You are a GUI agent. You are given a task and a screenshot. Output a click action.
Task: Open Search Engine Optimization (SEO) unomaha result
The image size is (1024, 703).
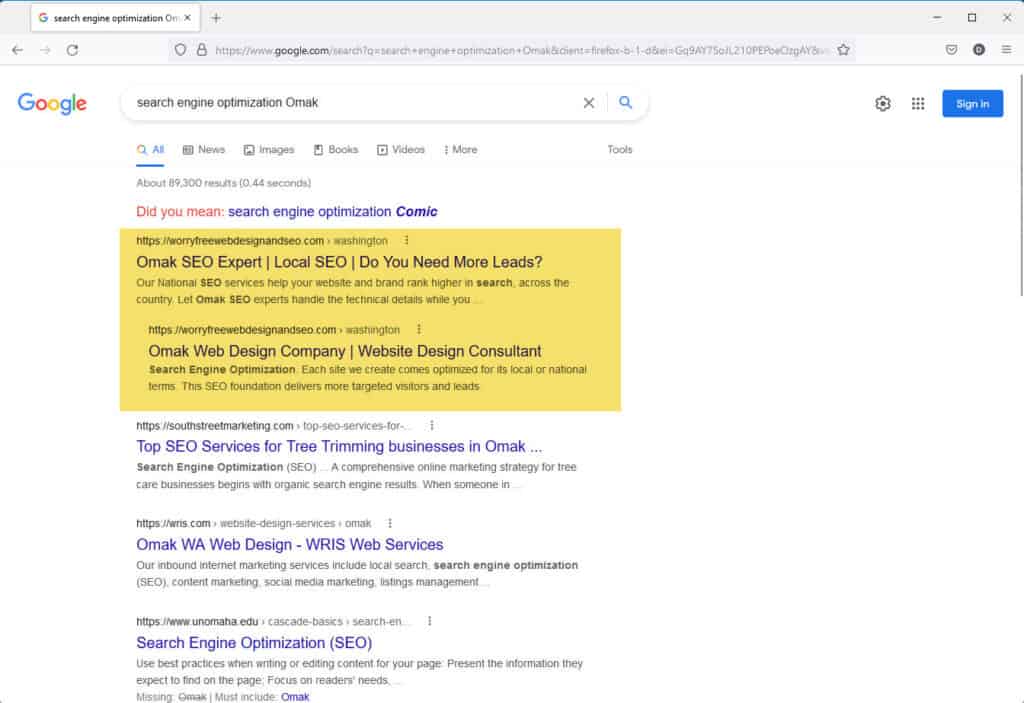point(254,643)
